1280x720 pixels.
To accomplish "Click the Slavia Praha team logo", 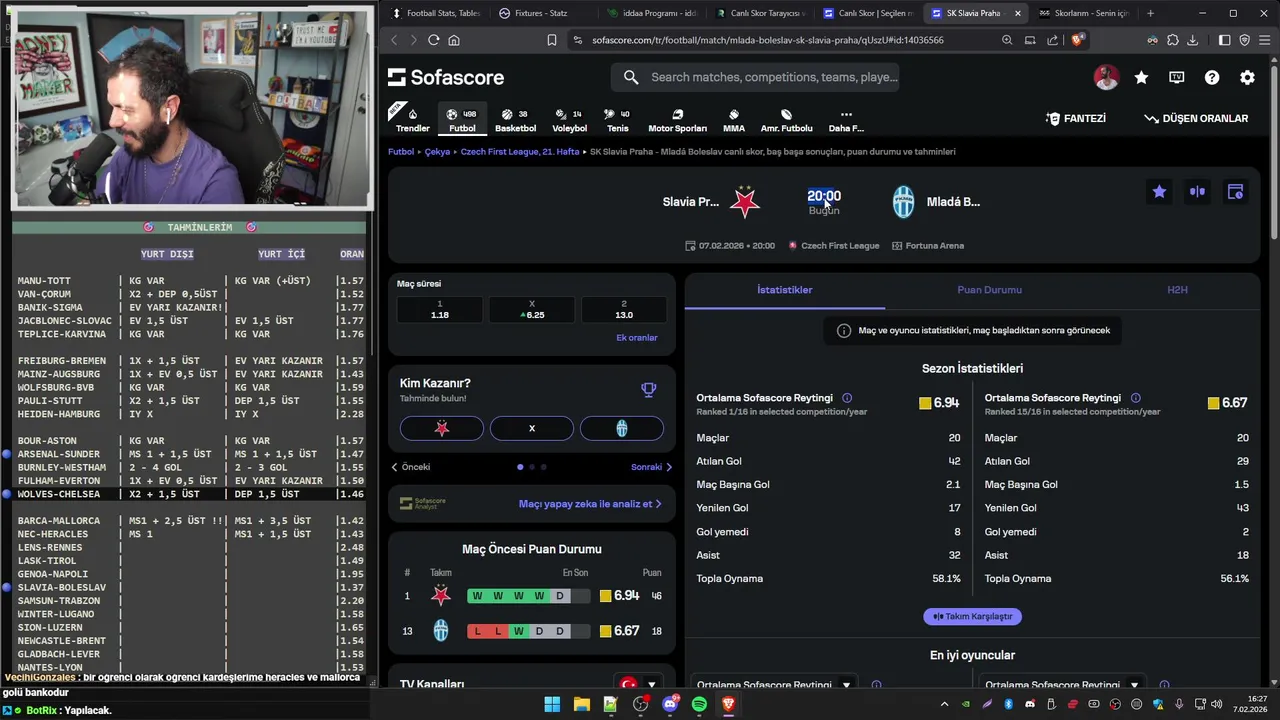I will (x=744, y=202).
